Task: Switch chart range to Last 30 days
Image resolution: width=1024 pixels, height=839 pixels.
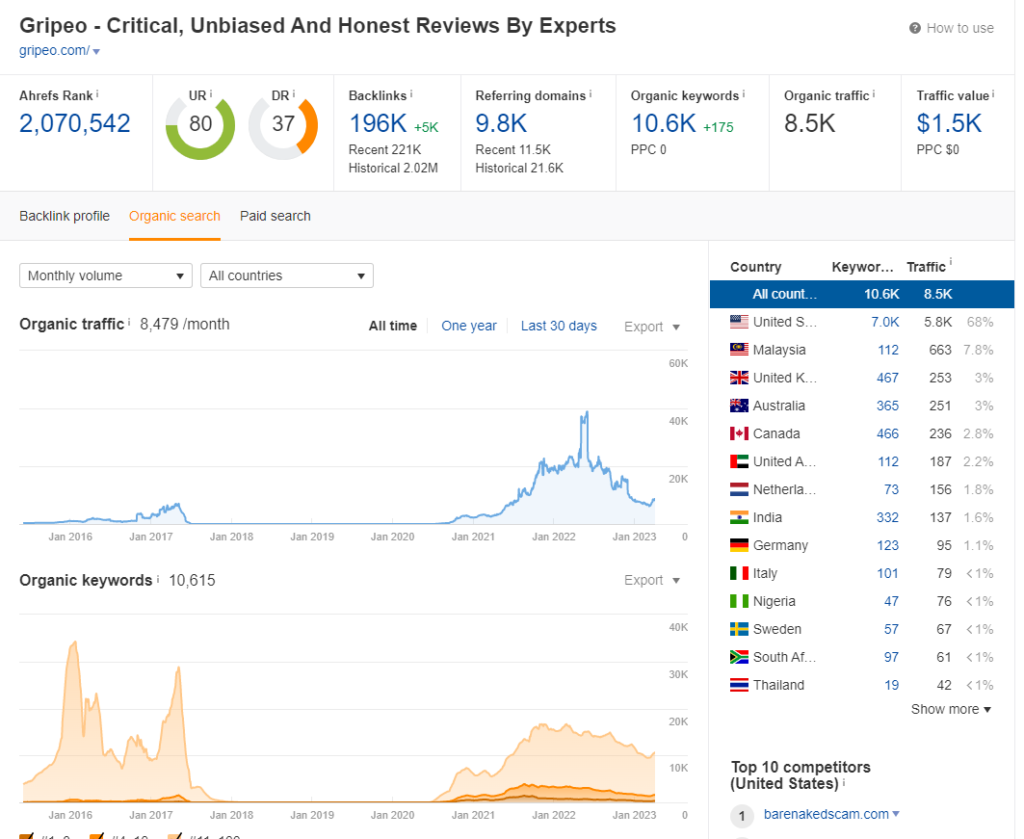Action: (x=558, y=326)
